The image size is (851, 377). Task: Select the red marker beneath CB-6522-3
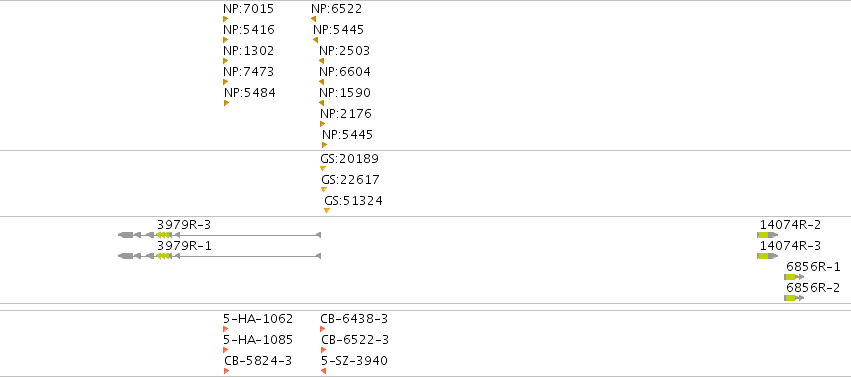pyautogui.click(x=324, y=350)
